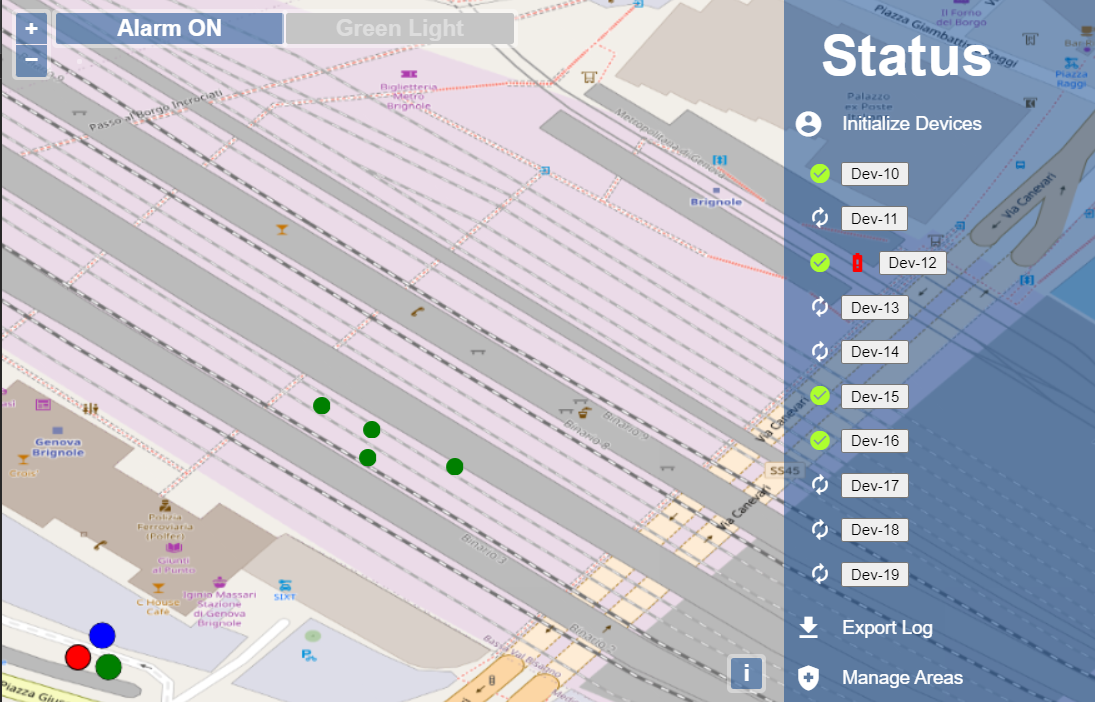Screen dimensions: 1095x702
Task: Click the Initialize Devices user icon
Action: [x=808, y=124]
